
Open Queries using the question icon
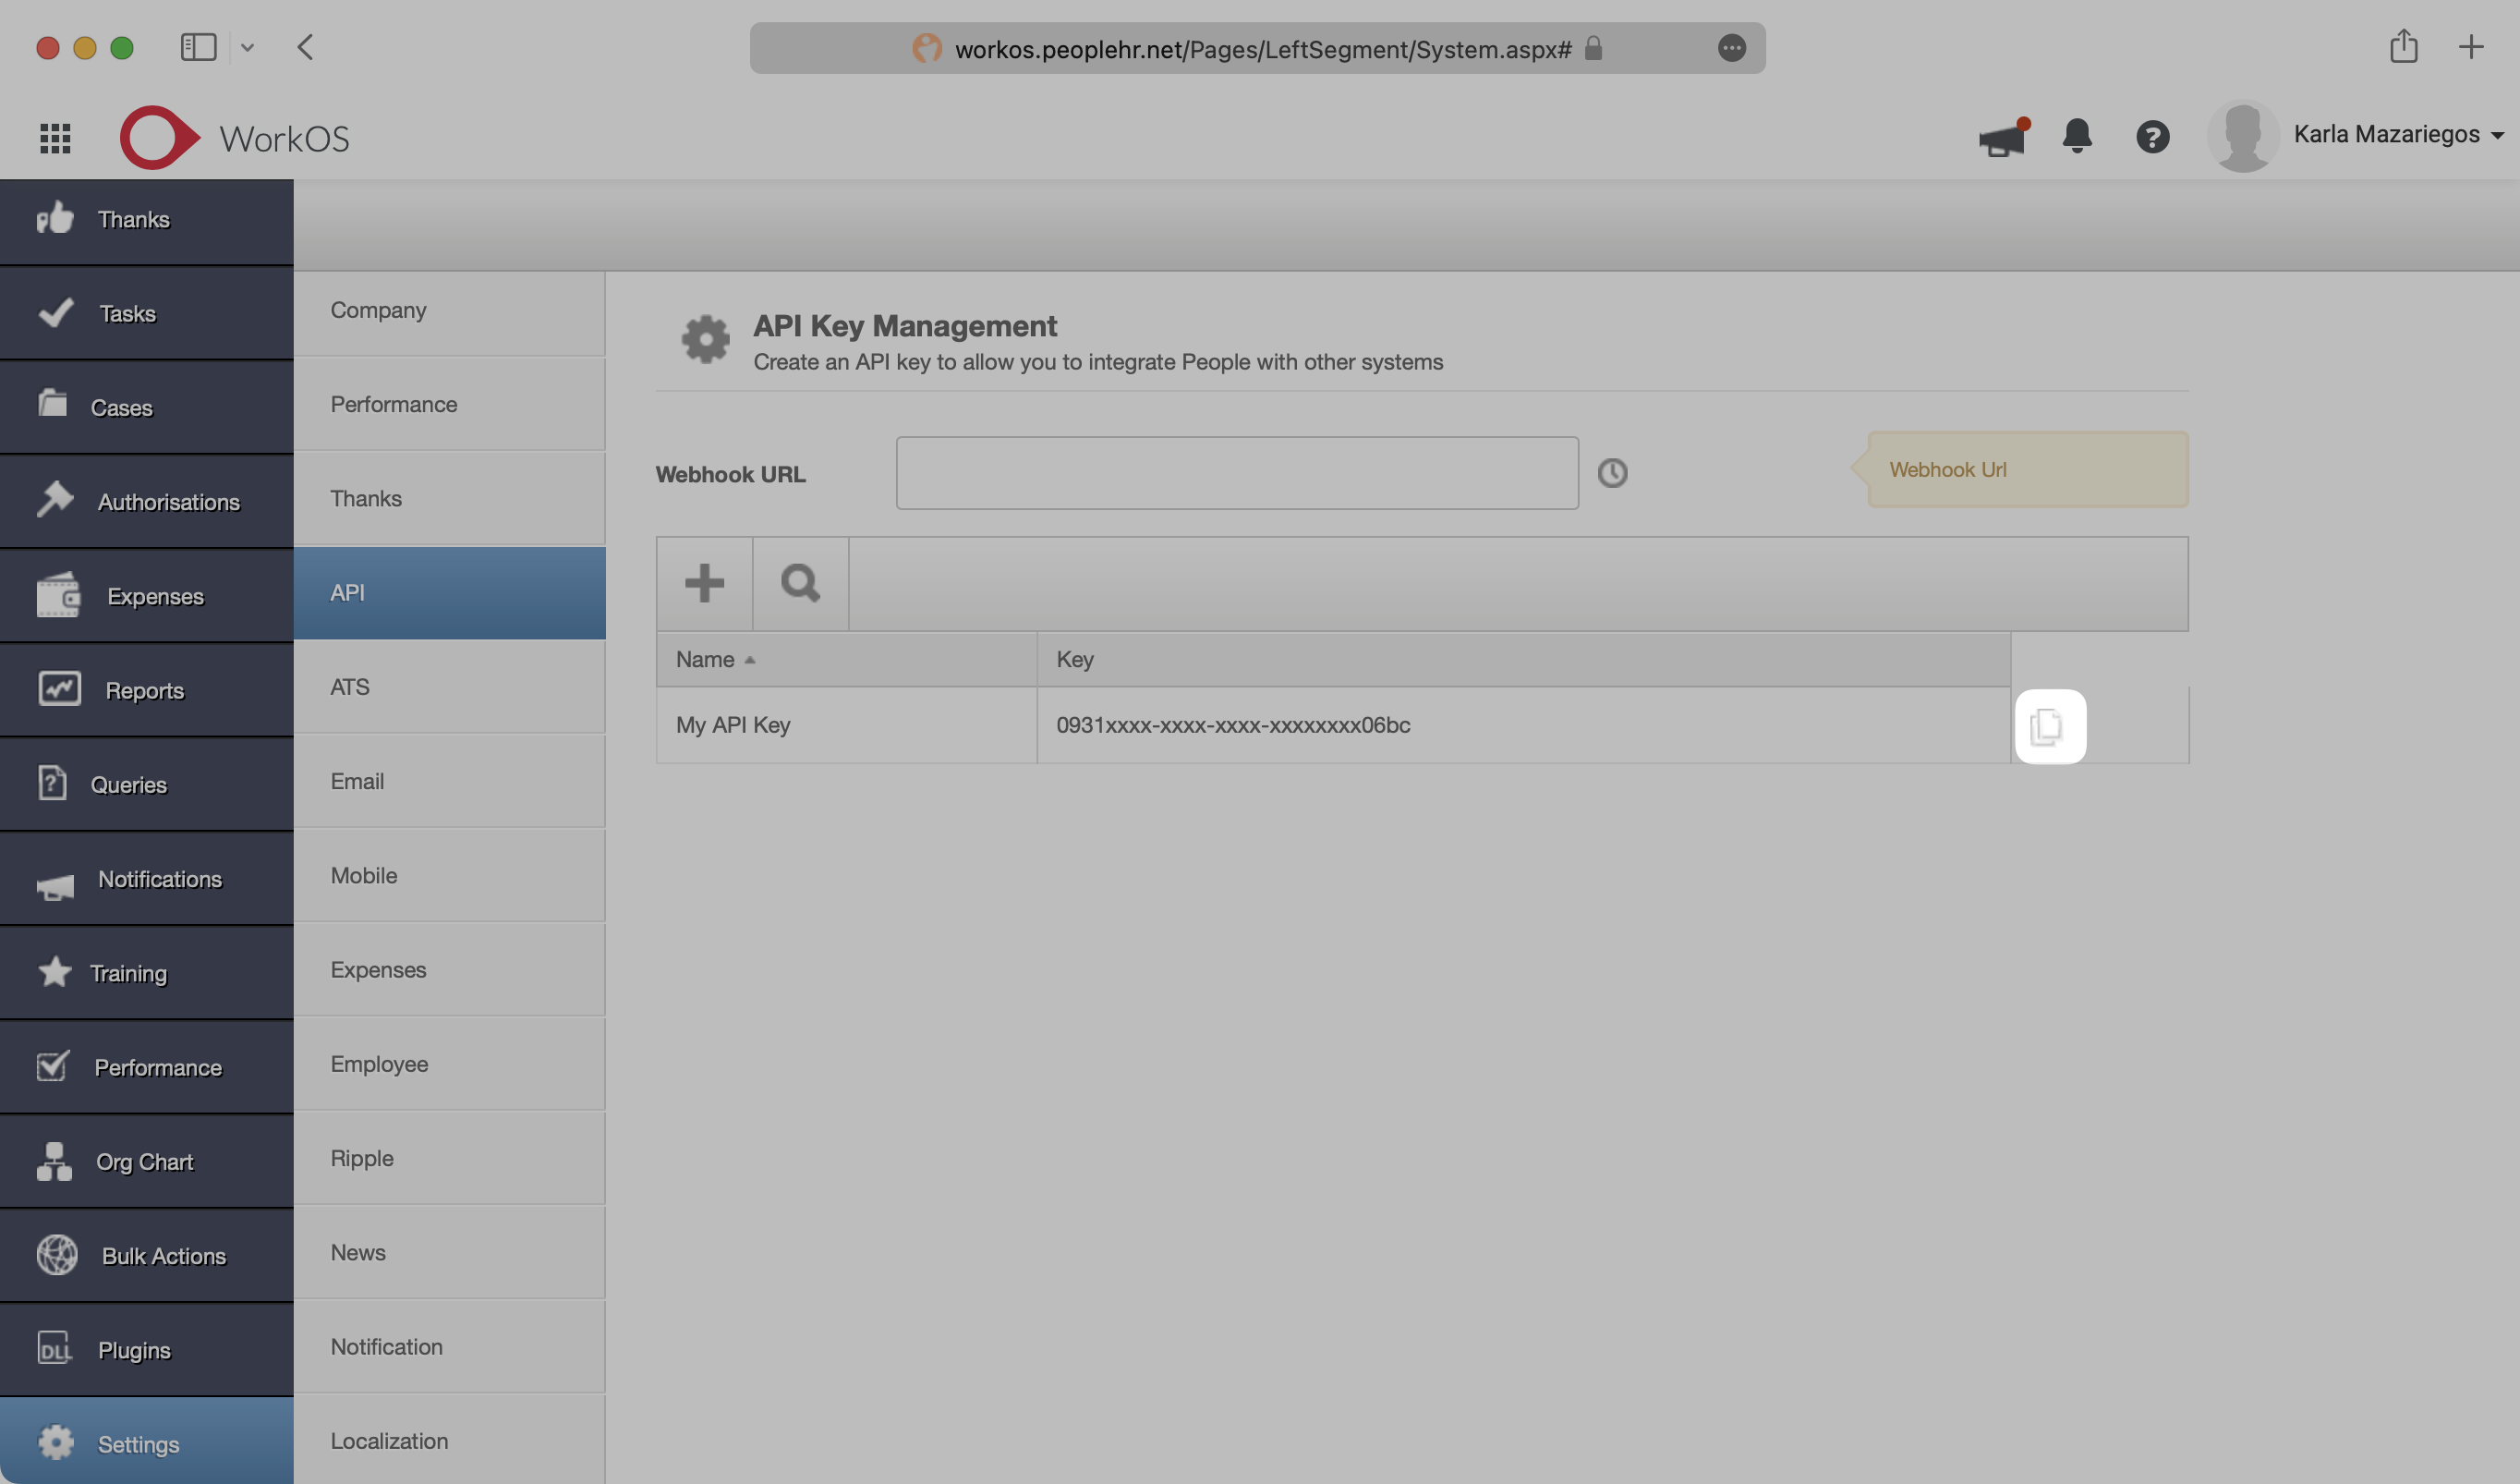pyautogui.click(x=53, y=784)
